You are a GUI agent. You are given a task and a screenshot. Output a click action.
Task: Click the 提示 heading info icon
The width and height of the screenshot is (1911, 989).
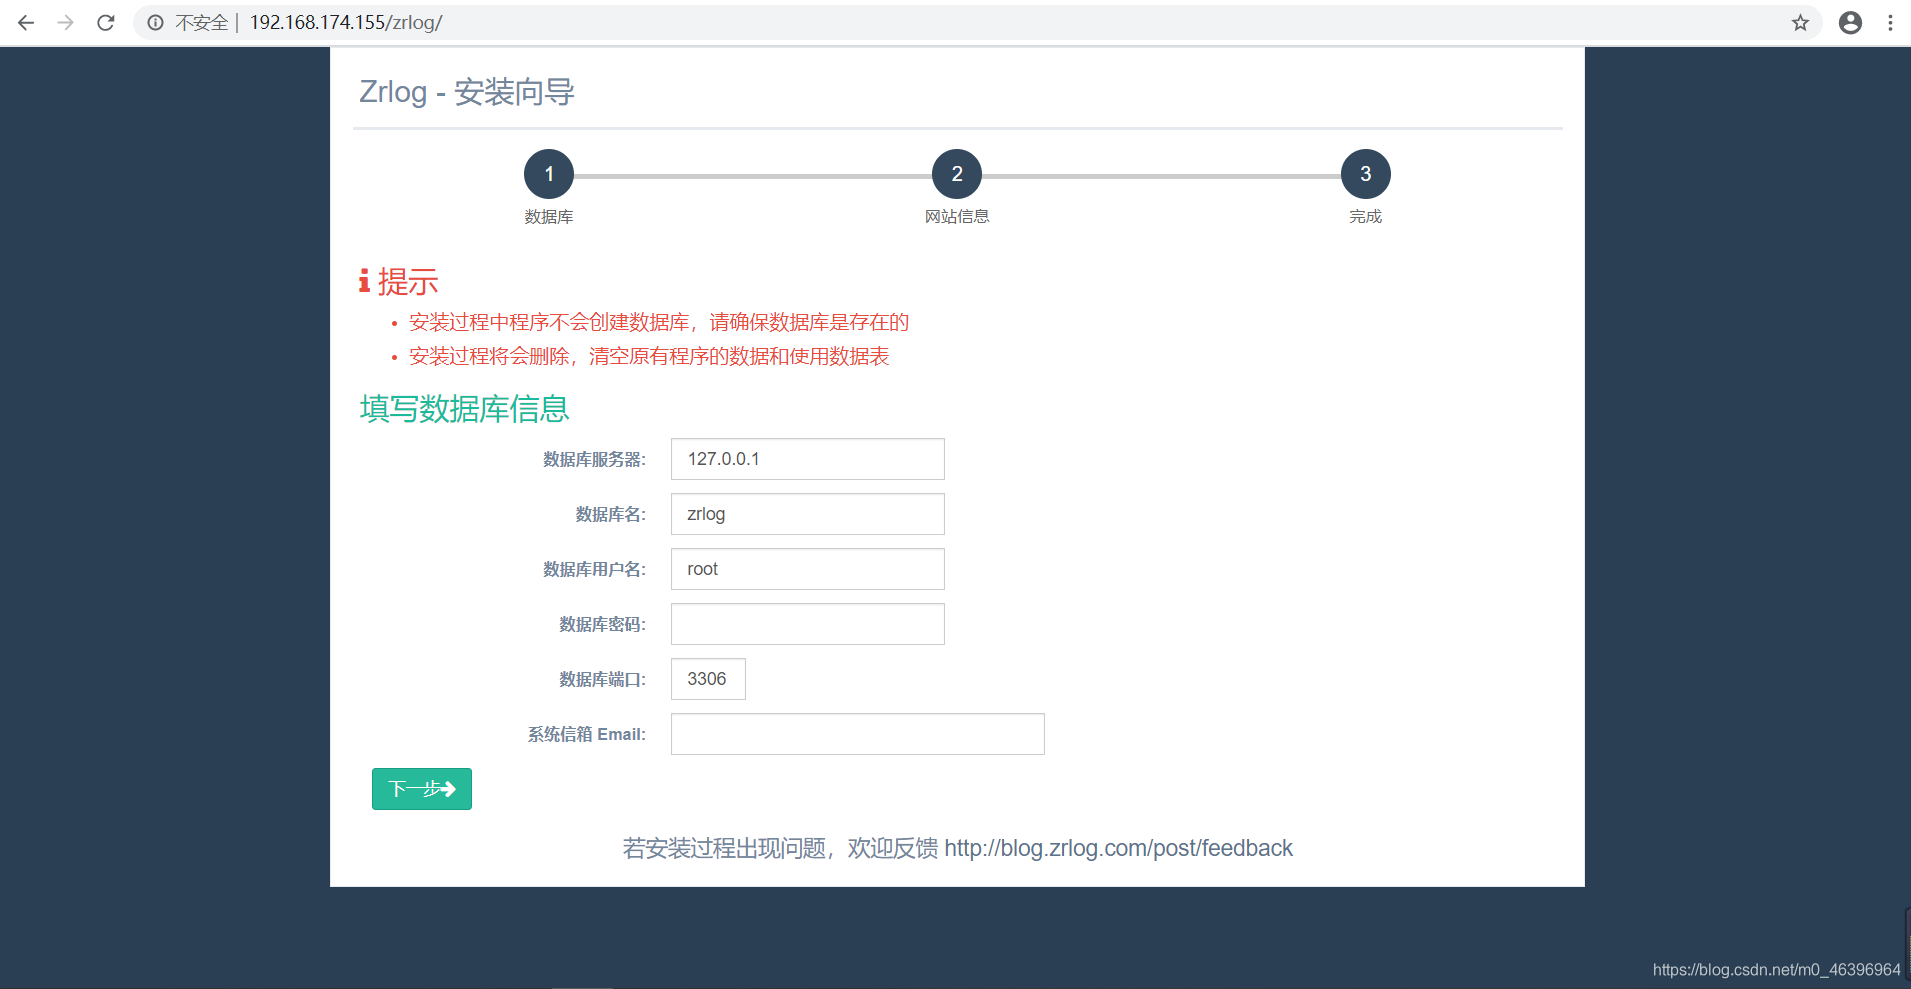point(365,281)
